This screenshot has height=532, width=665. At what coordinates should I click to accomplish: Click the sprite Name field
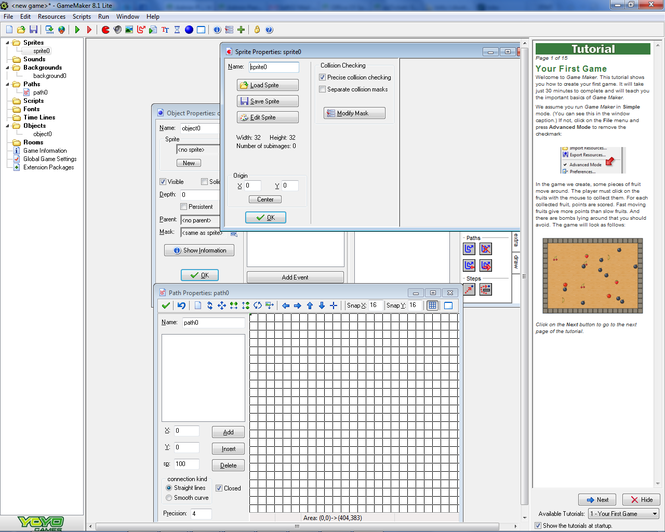click(x=274, y=67)
